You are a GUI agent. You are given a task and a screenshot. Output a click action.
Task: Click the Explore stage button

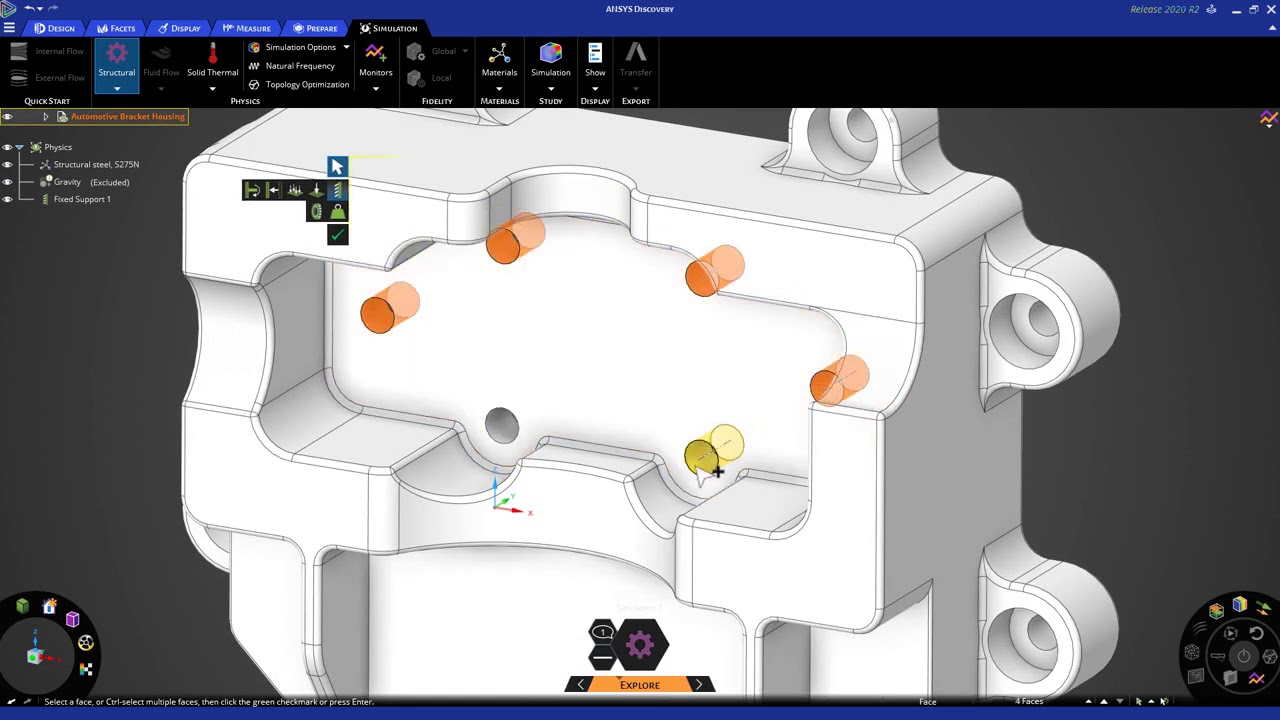pos(640,685)
